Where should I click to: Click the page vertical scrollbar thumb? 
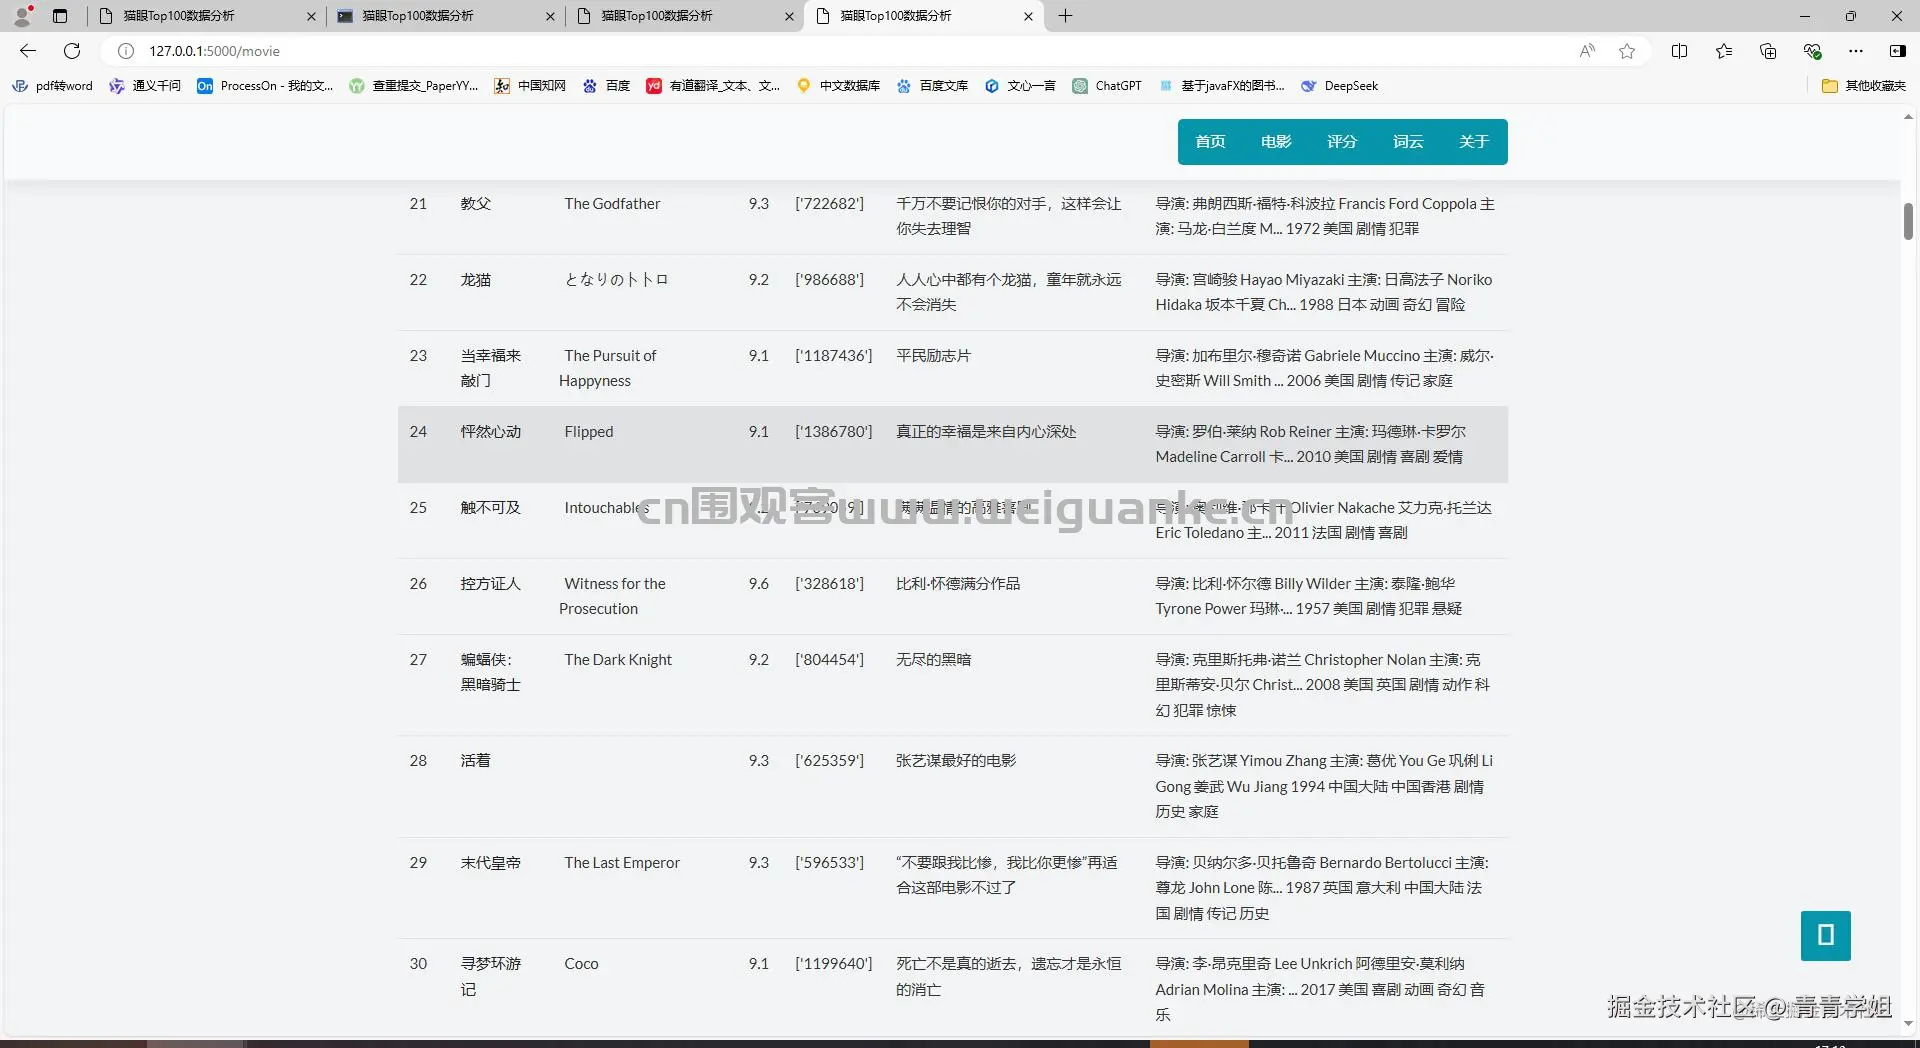coord(1908,221)
